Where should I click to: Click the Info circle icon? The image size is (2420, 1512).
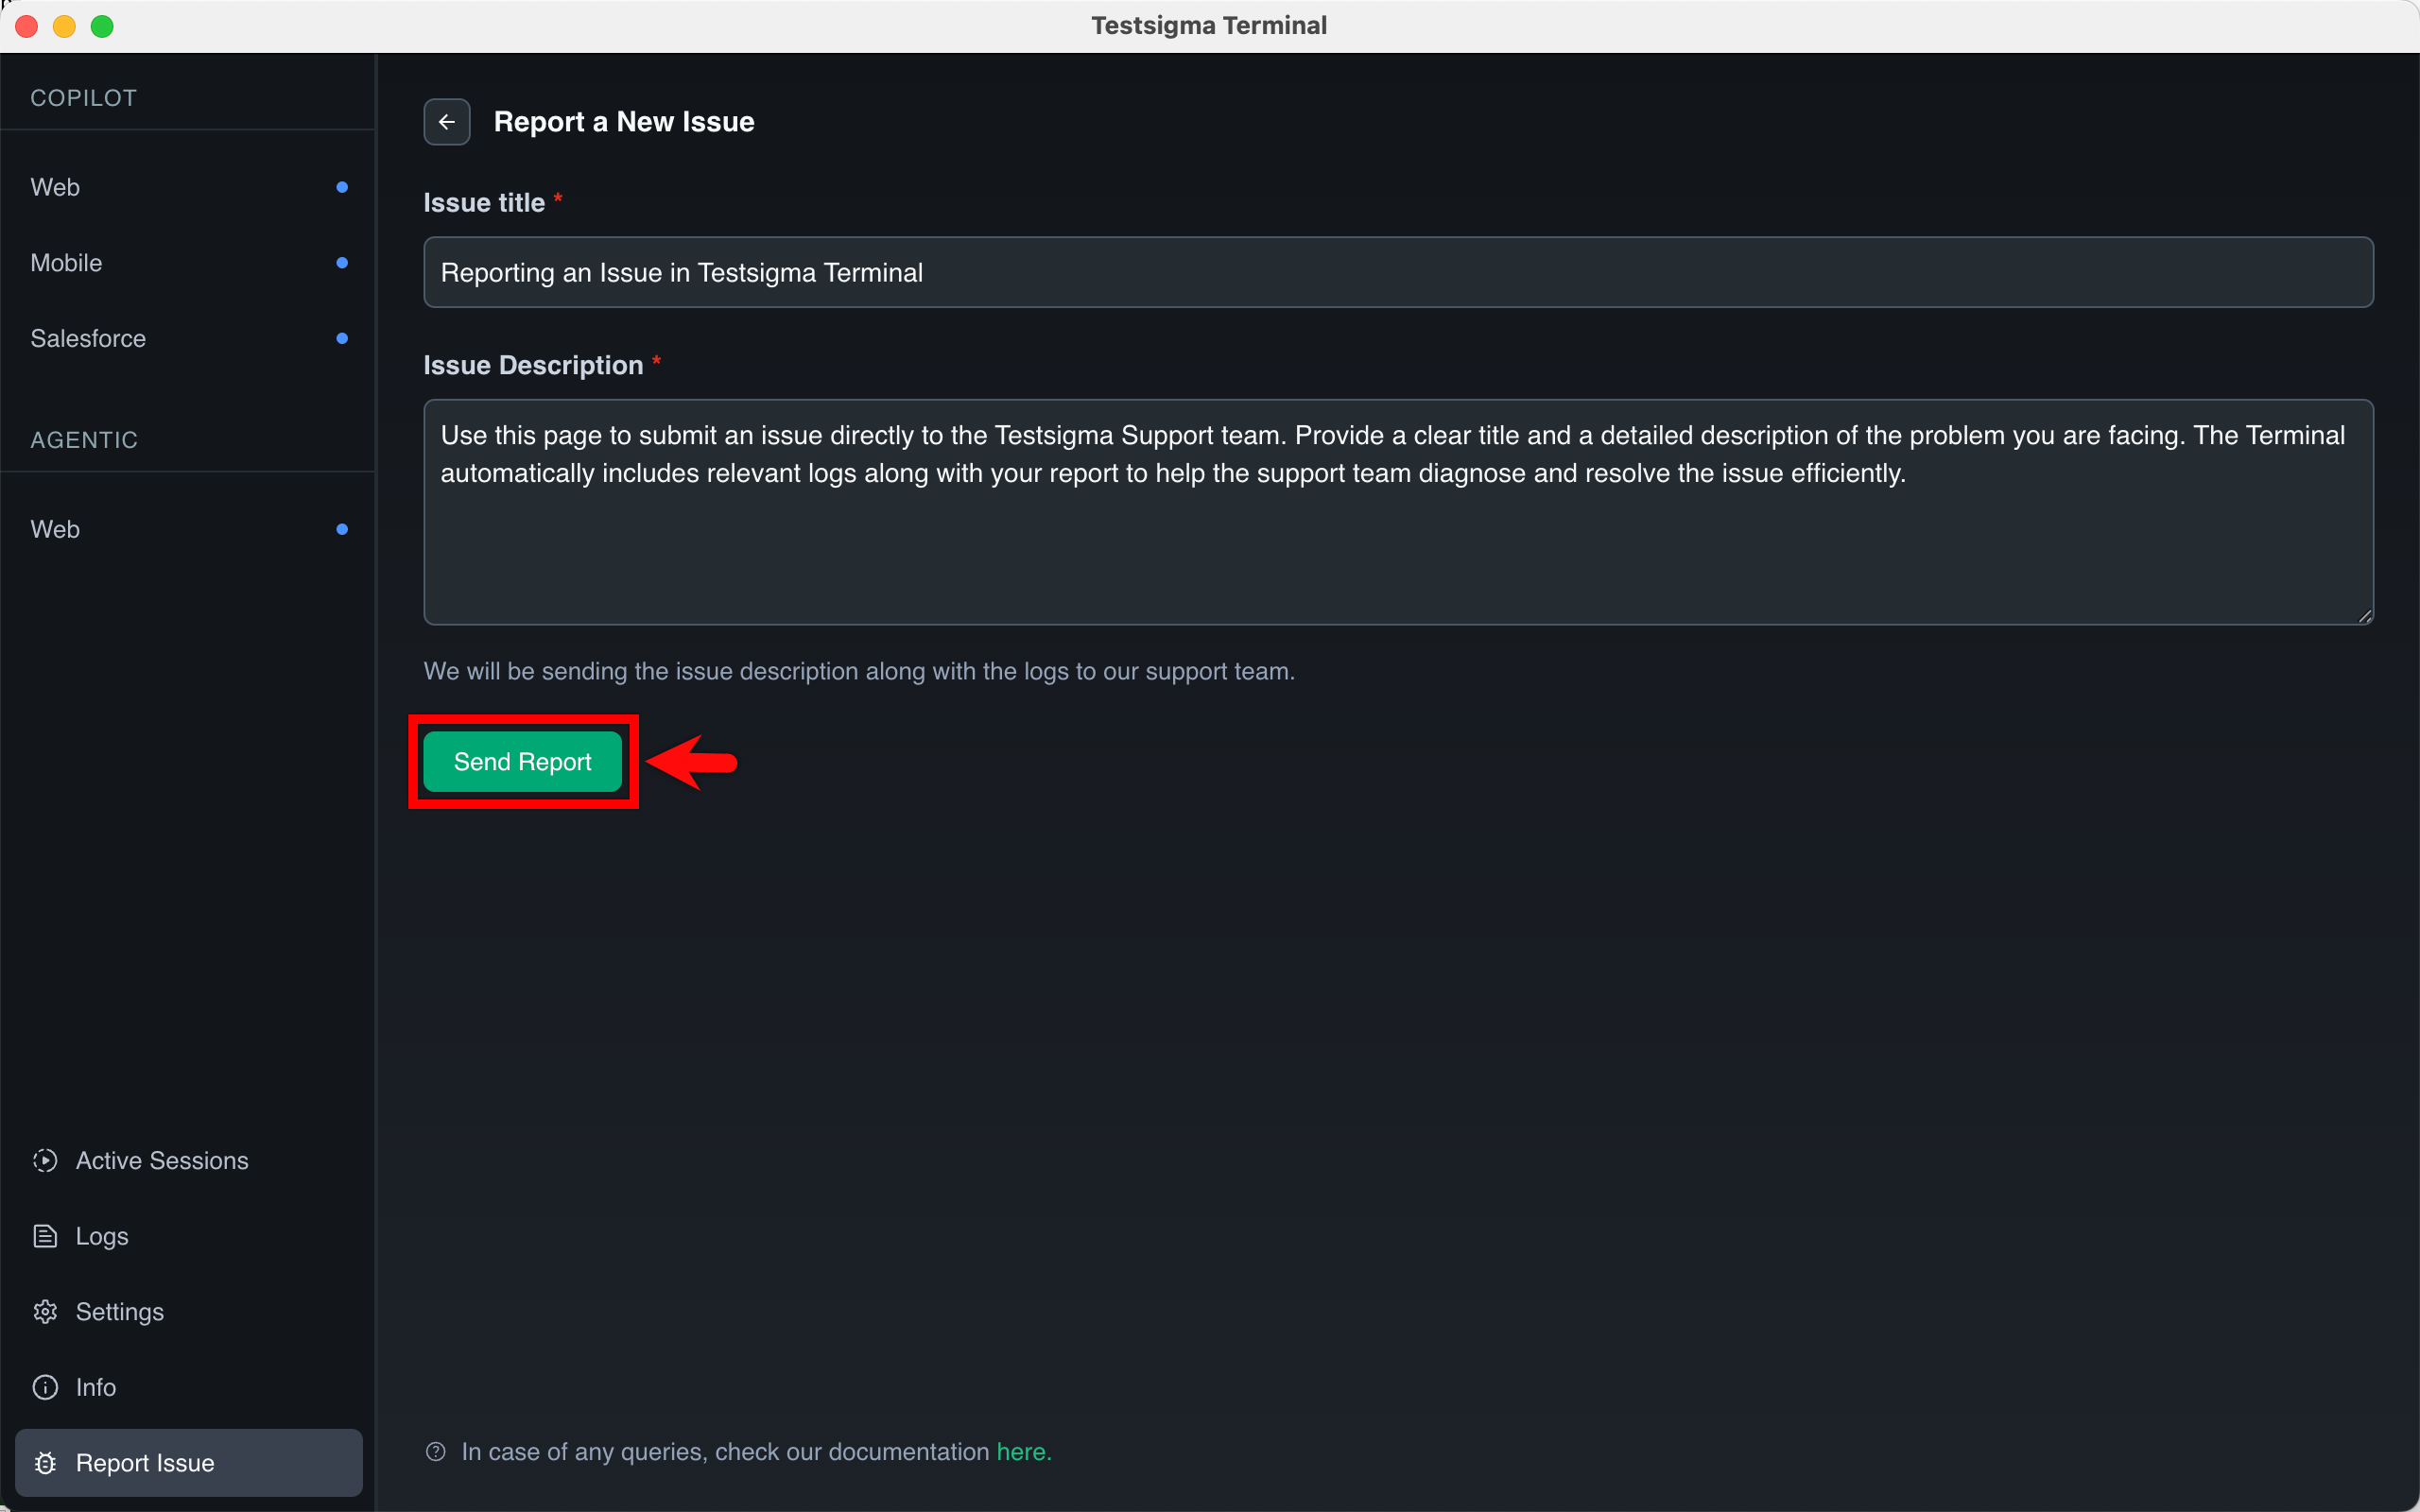pyautogui.click(x=45, y=1387)
